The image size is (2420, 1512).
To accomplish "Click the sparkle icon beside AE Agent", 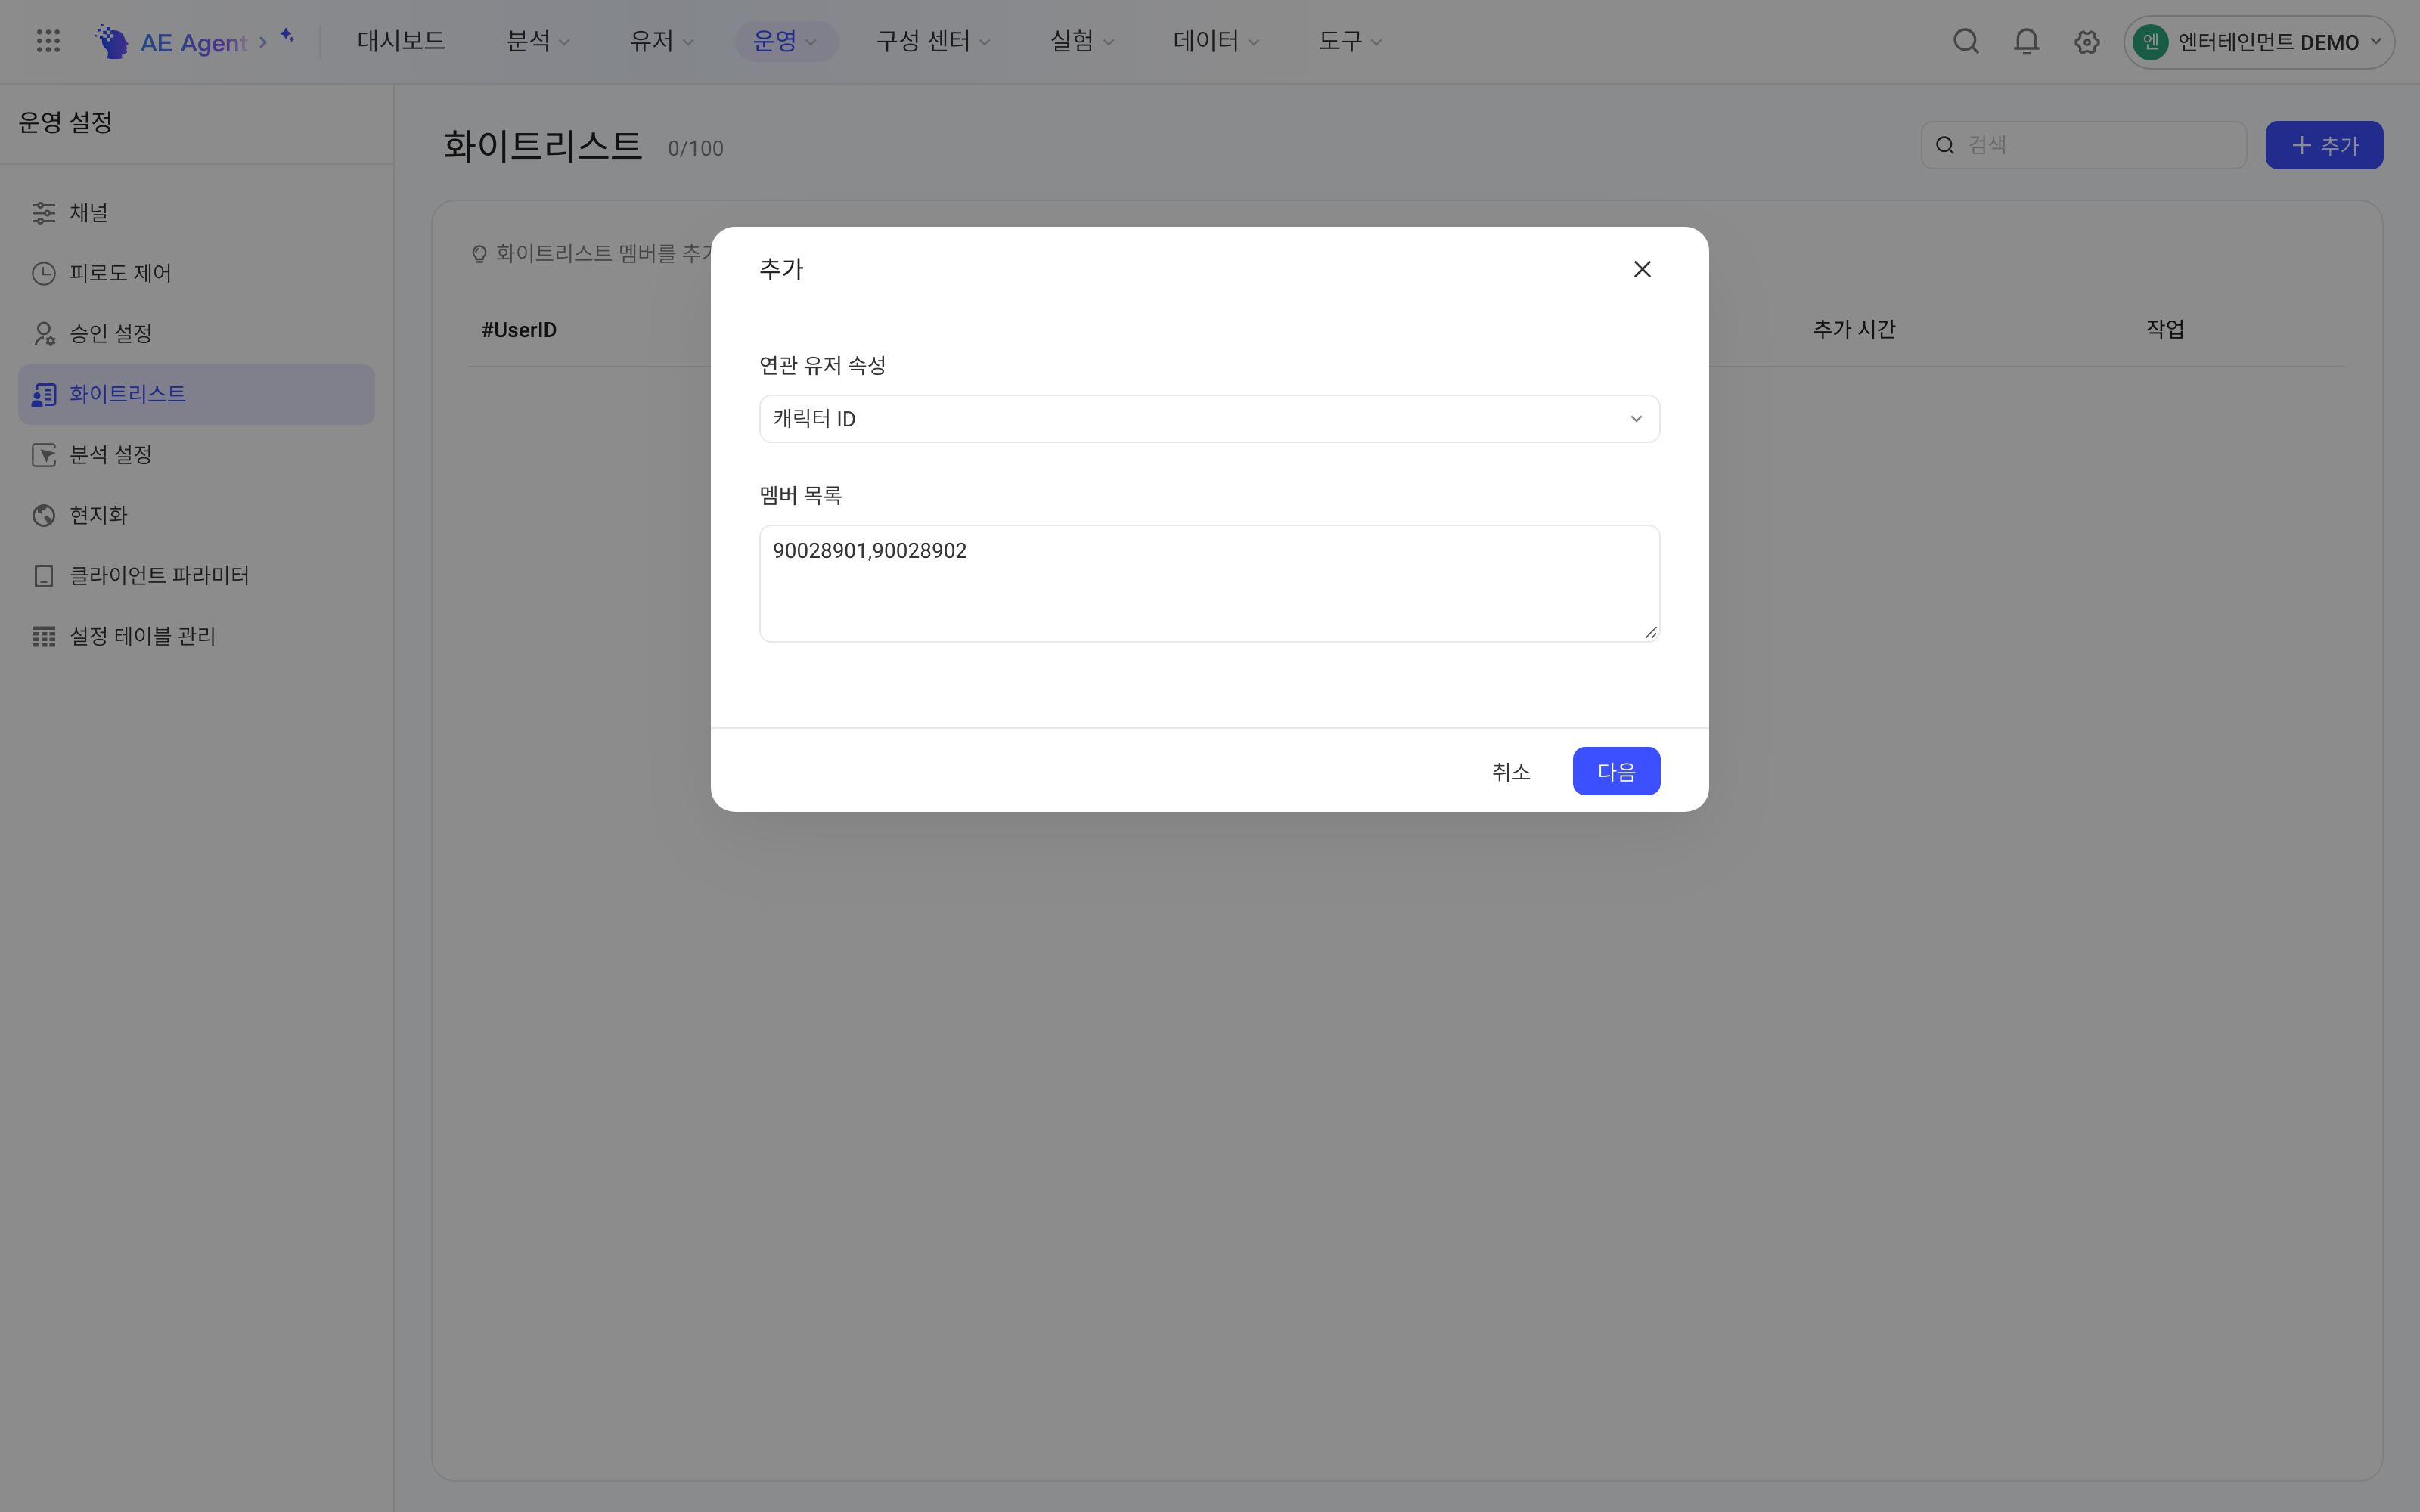I will point(288,36).
